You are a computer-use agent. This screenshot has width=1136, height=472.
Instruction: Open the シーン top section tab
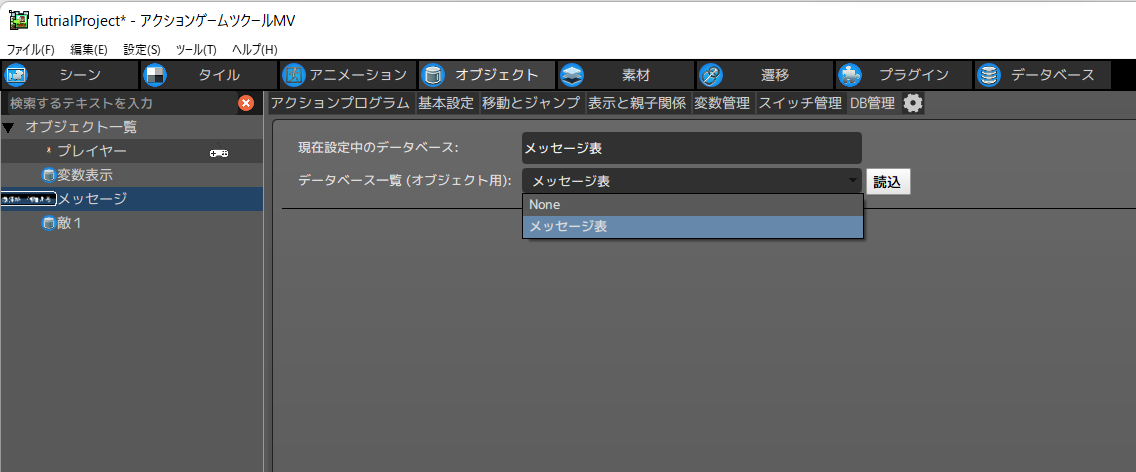pyautogui.click(x=69, y=75)
